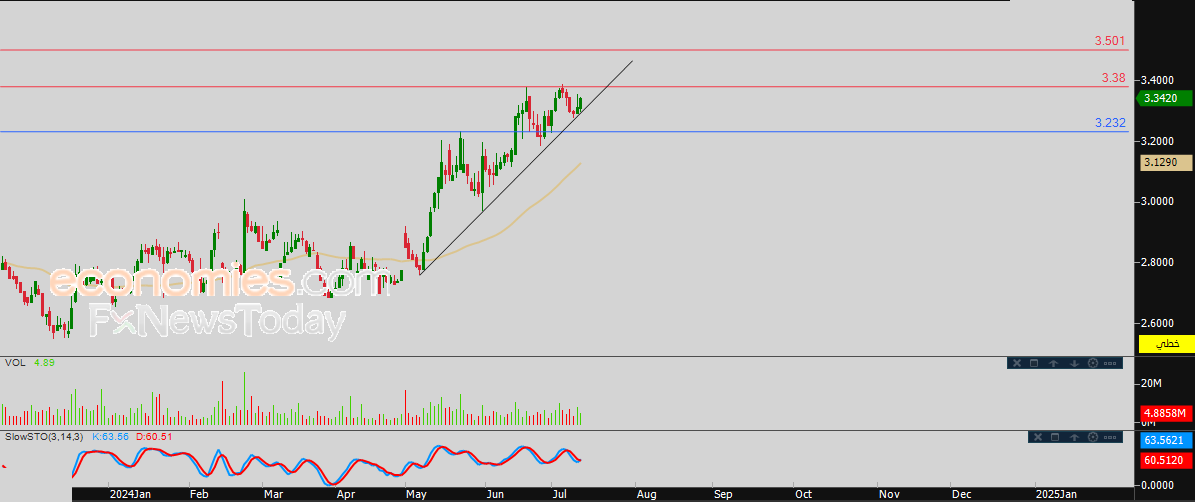This screenshot has width=1195, height=502.
Task: Click the 4.8858M volume value tag
Action: click(1165, 413)
